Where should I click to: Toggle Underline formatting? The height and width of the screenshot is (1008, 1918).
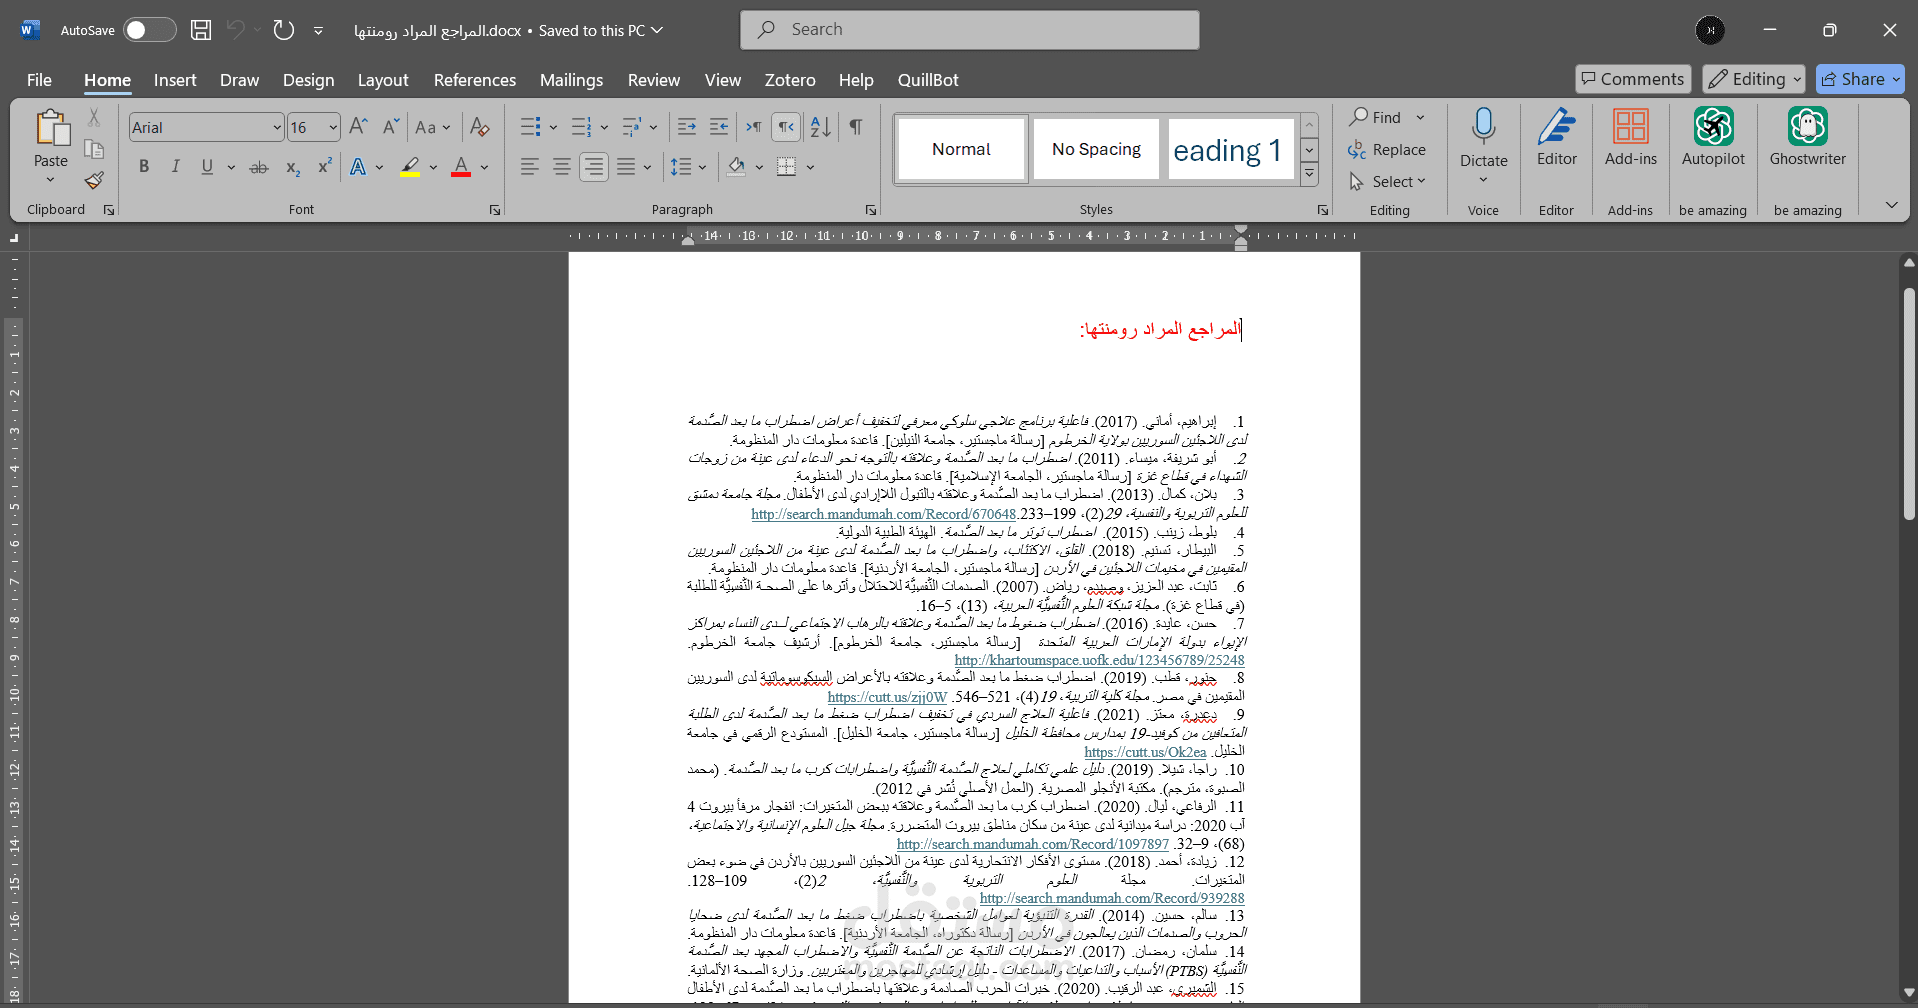207,167
